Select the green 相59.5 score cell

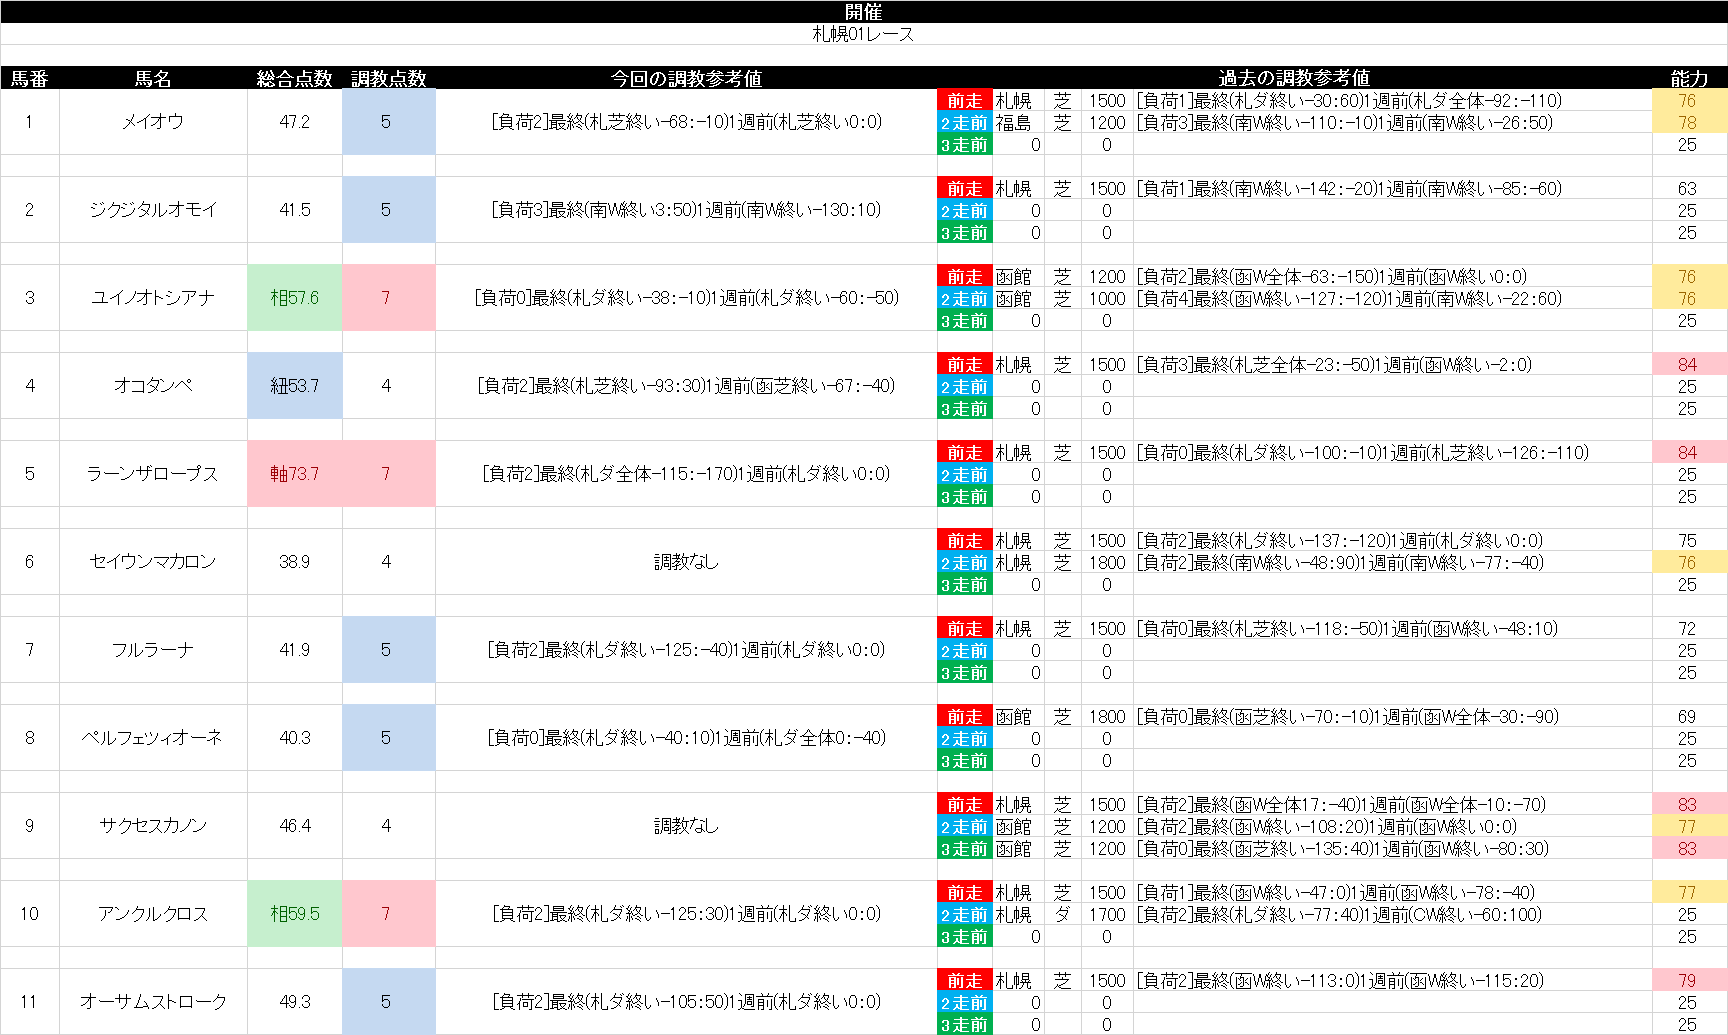coord(294,914)
